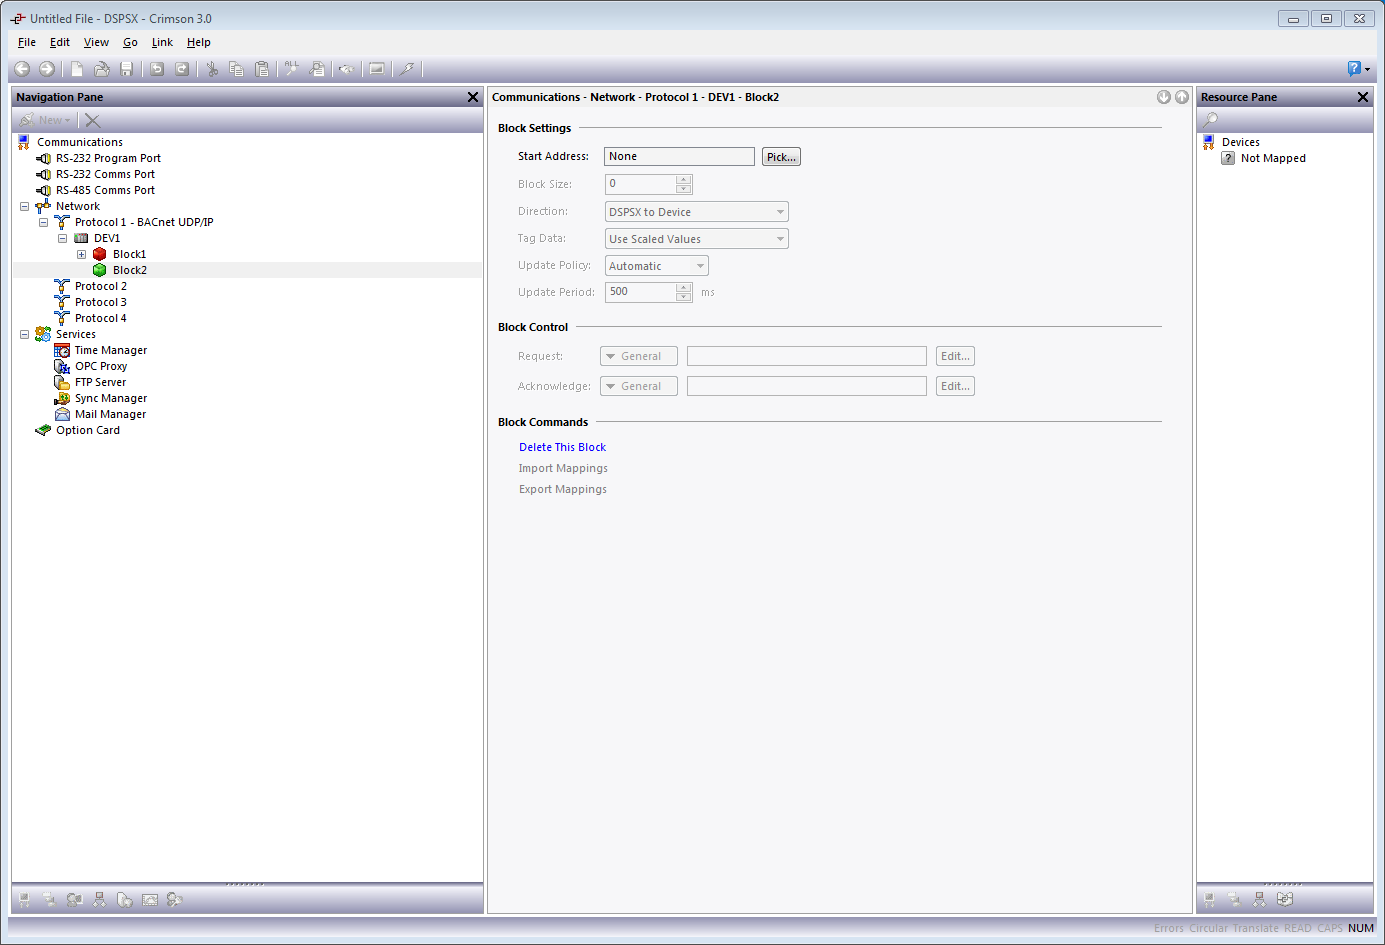Viewport: 1385px width, 945px height.
Task: Click the search magnifier in Resource Pane
Action: [x=1211, y=120]
